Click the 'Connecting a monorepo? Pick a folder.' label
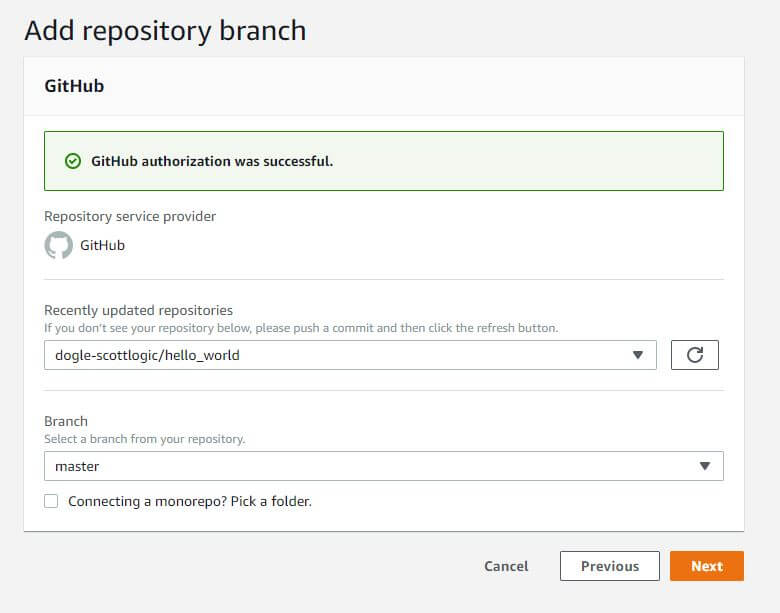The height and width of the screenshot is (613, 780). [x=190, y=501]
